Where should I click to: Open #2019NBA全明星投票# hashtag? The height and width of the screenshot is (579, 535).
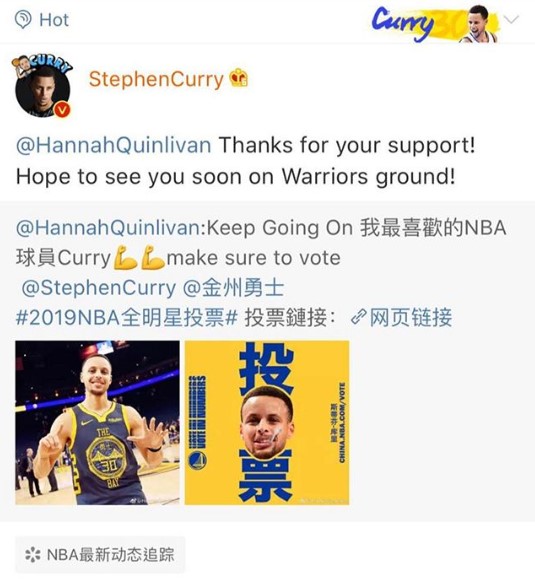[126, 318]
